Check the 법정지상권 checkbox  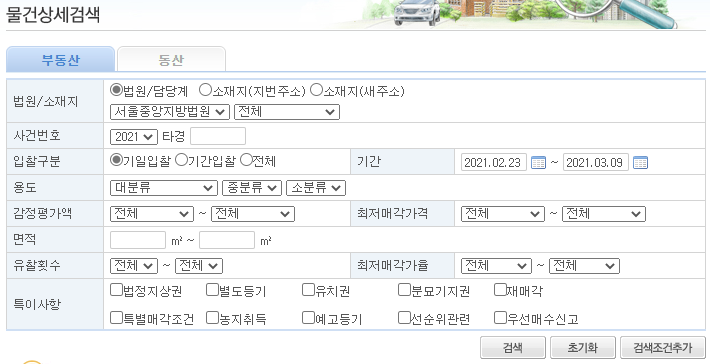pyautogui.click(x=116, y=290)
